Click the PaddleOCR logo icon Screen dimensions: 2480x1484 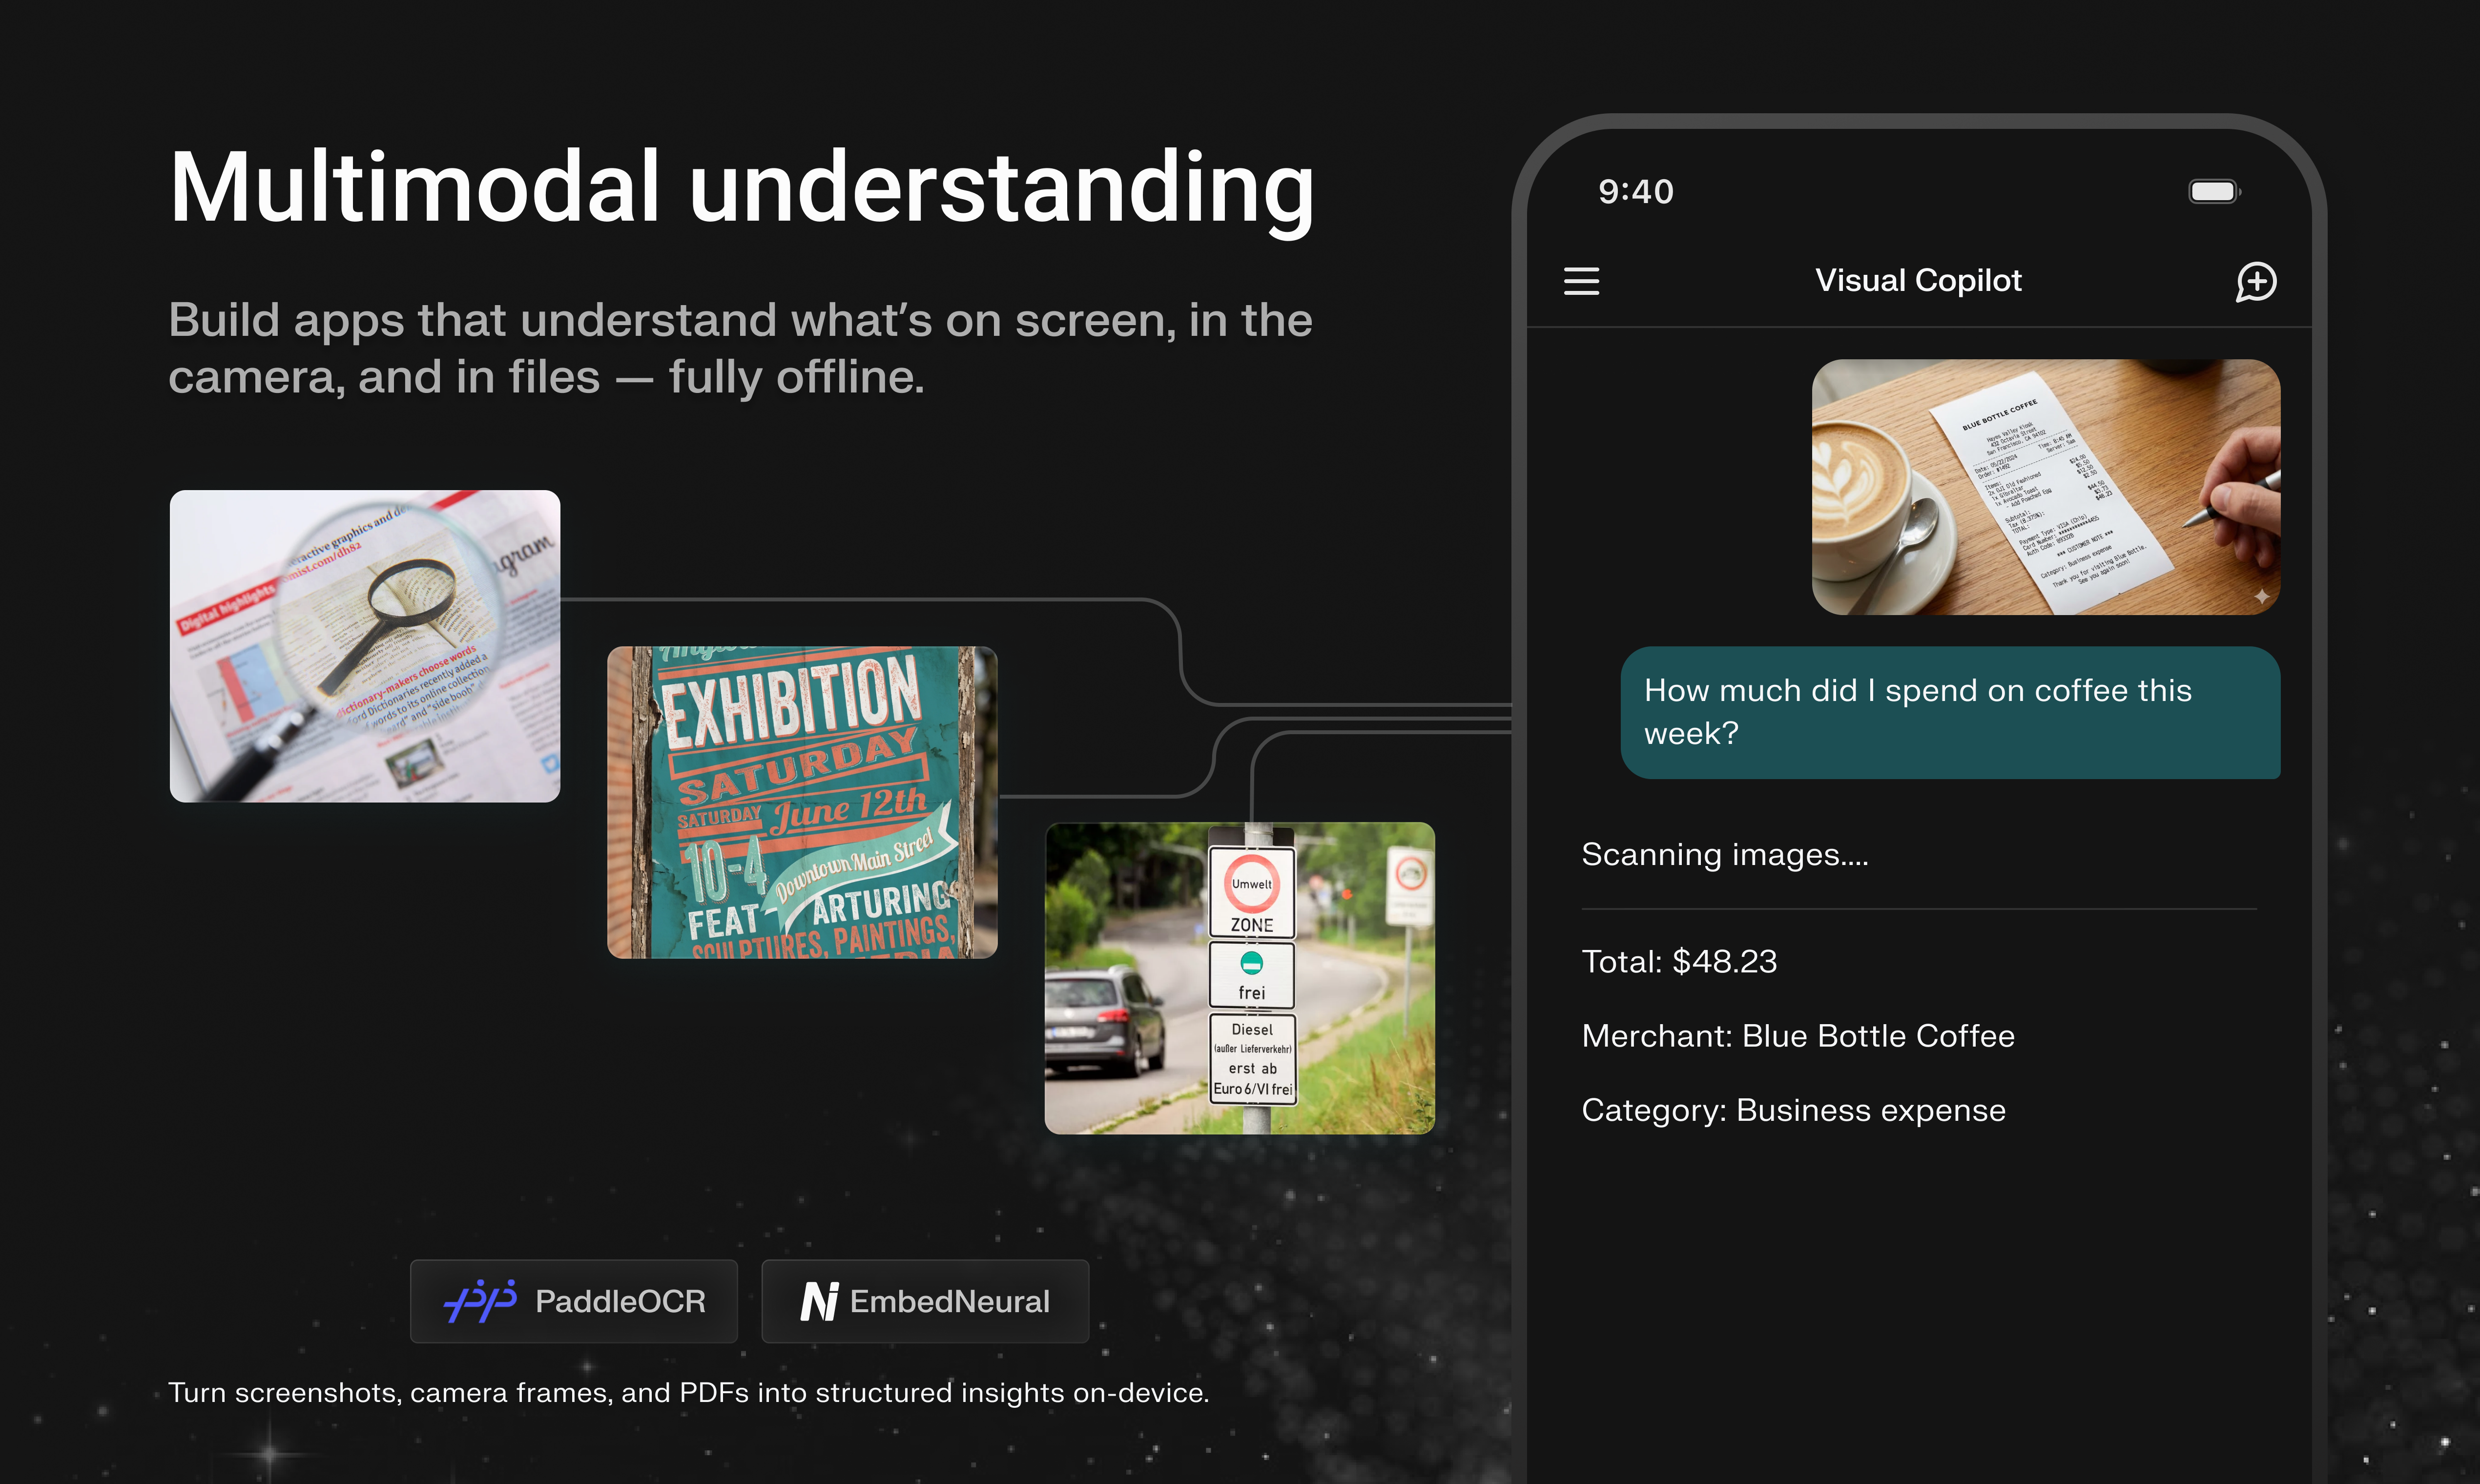[x=481, y=1301]
